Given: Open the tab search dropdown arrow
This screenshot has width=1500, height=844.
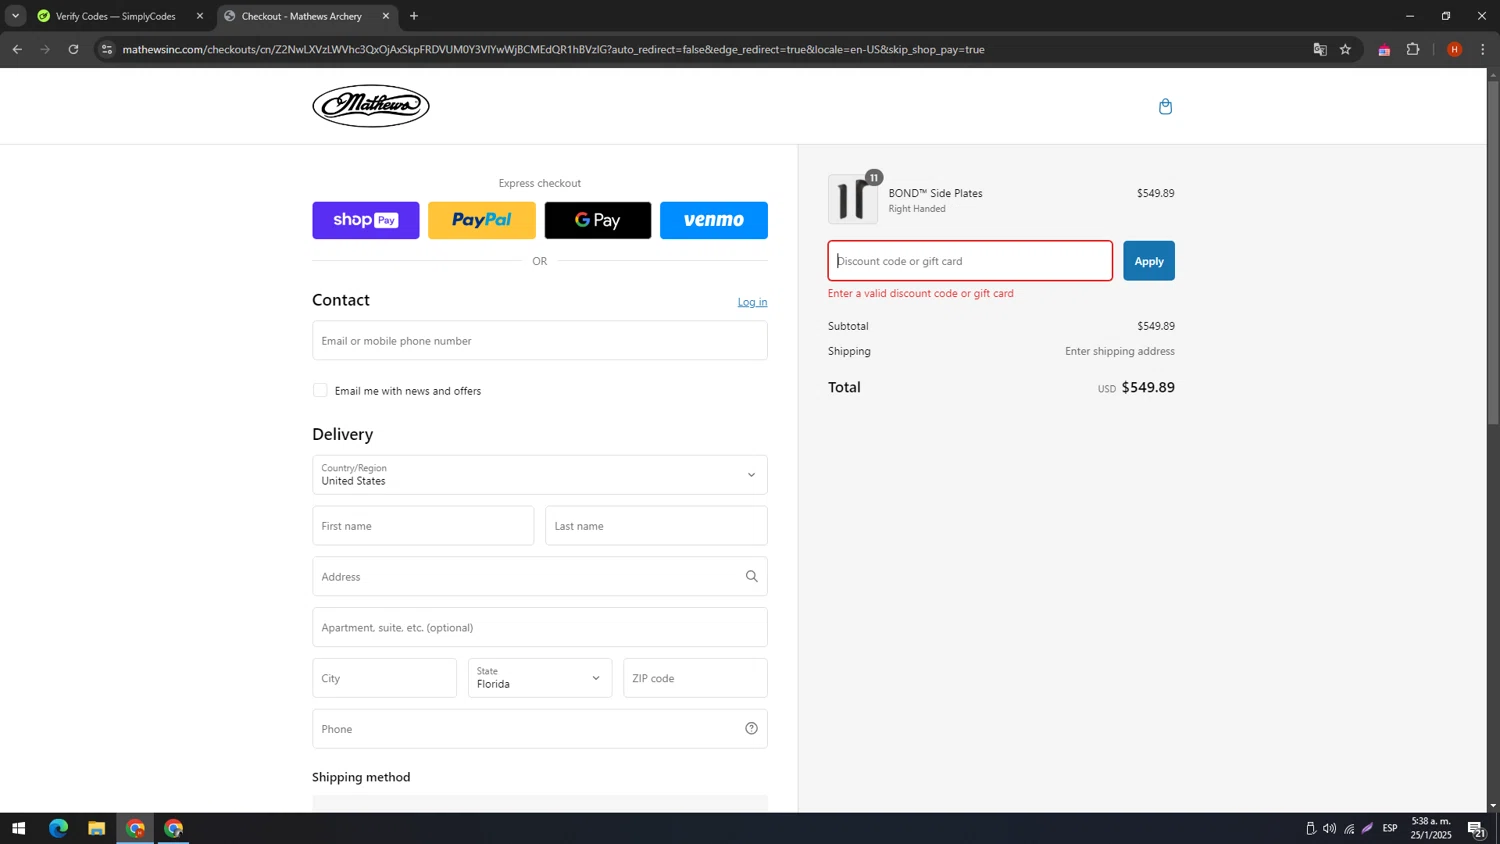Looking at the screenshot, I should 15,16.
